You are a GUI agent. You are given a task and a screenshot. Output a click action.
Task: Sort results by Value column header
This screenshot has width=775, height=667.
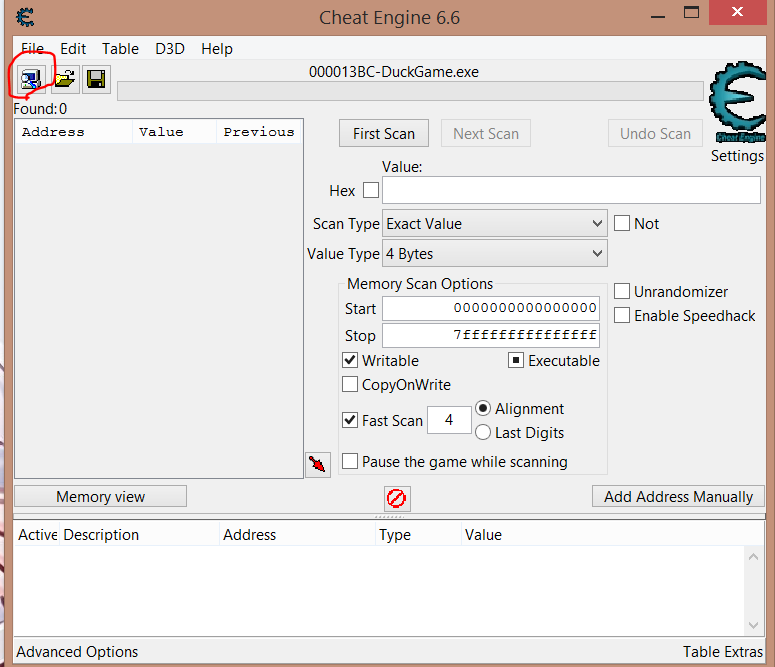[x=174, y=132]
